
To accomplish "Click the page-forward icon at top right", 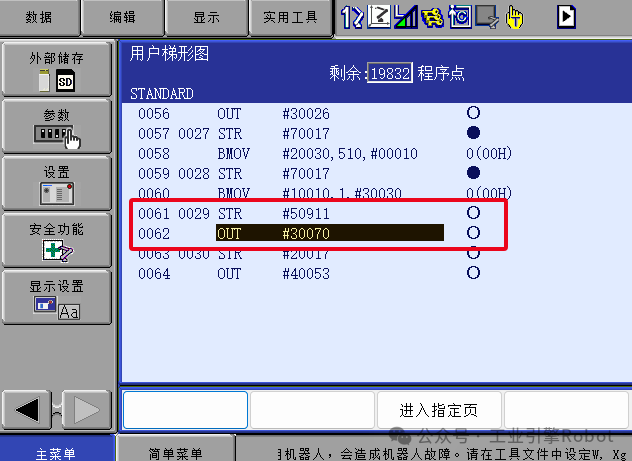I will [x=566, y=17].
